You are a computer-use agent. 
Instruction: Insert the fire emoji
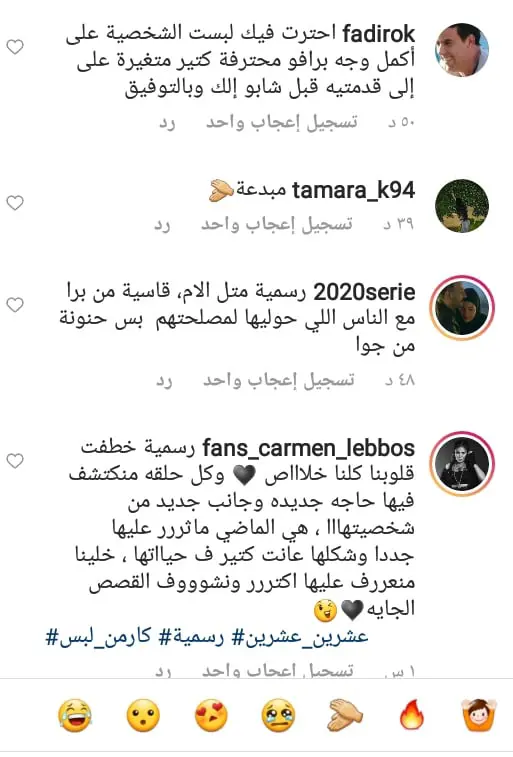412,715
